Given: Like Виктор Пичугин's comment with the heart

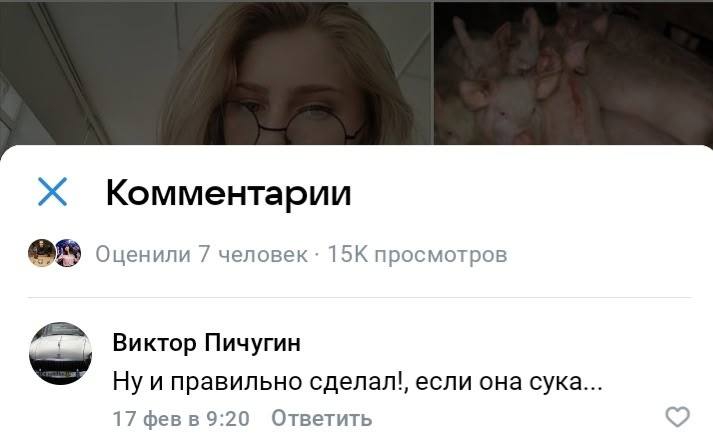Looking at the screenshot, I should click(678, 417).
